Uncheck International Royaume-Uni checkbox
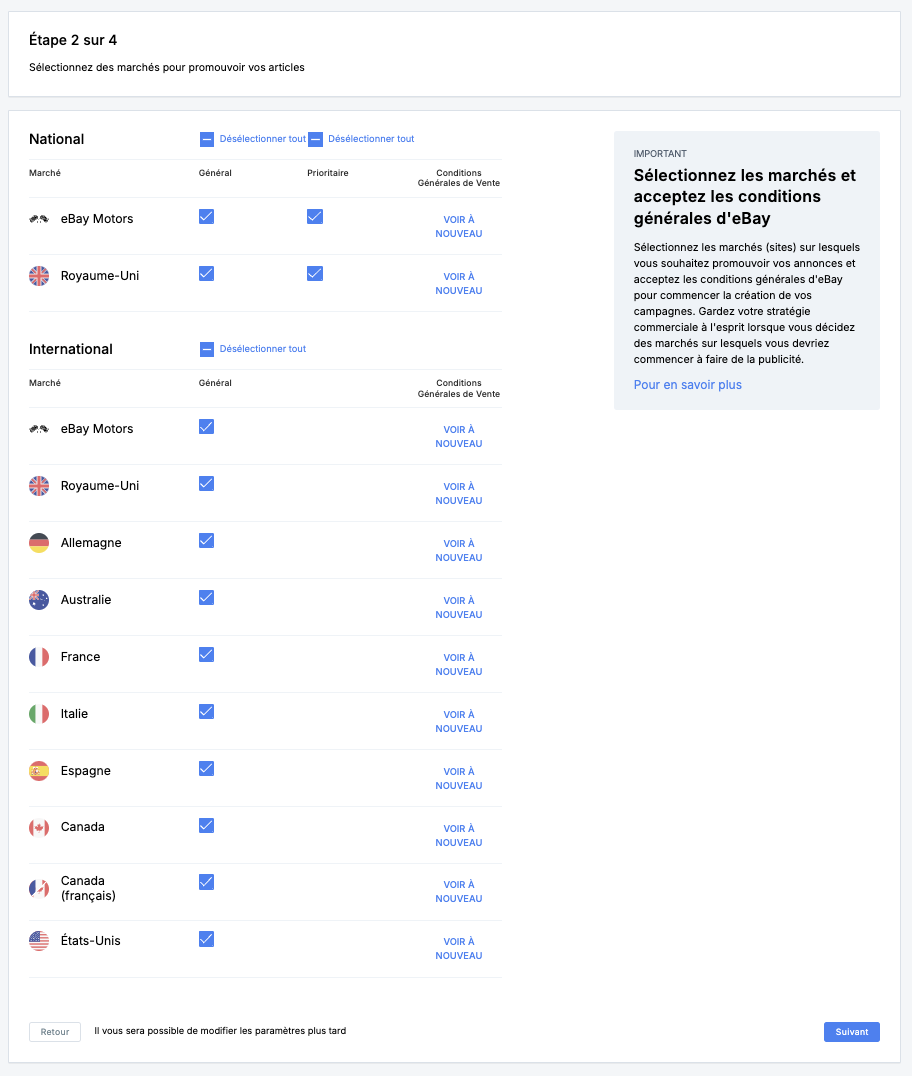This screenshot has height=1076, width=912. (207, 484)
